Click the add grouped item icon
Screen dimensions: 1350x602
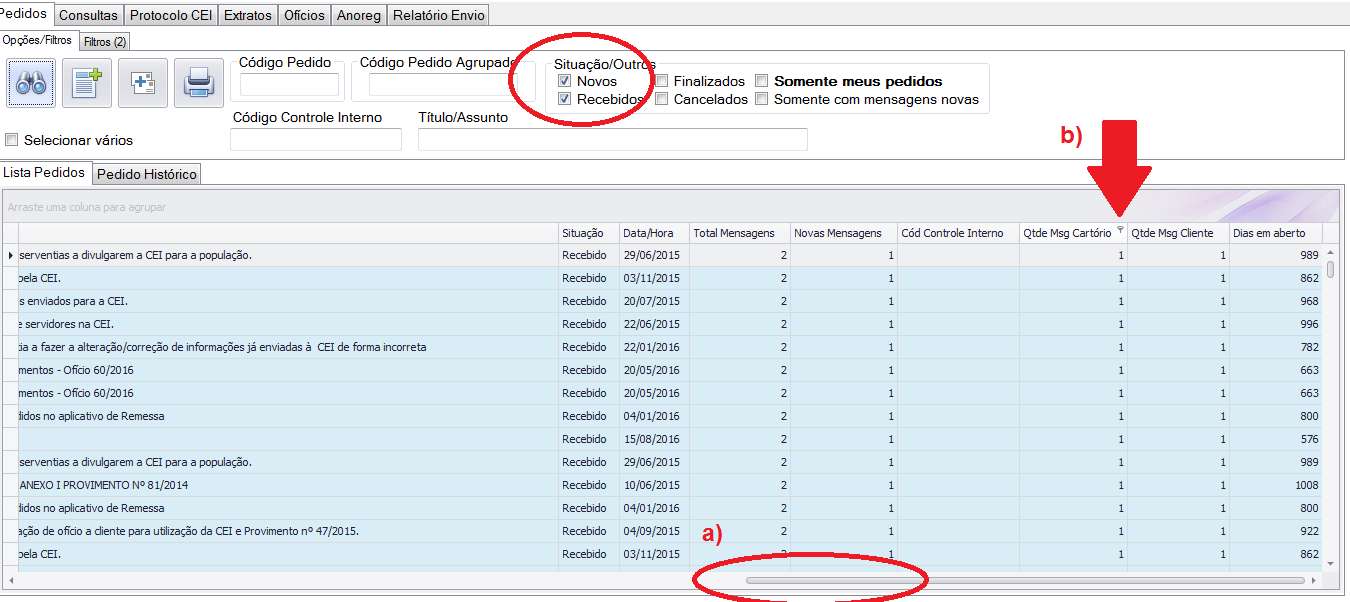tap(143, 83)
